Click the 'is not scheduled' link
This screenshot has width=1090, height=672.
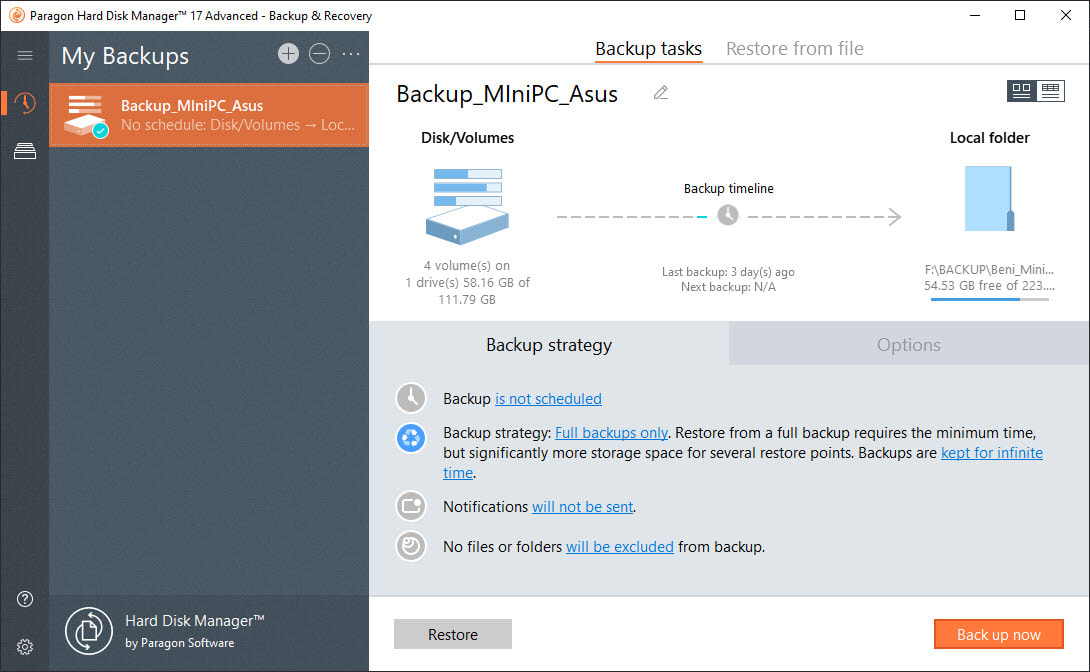[x=548, y=399]
